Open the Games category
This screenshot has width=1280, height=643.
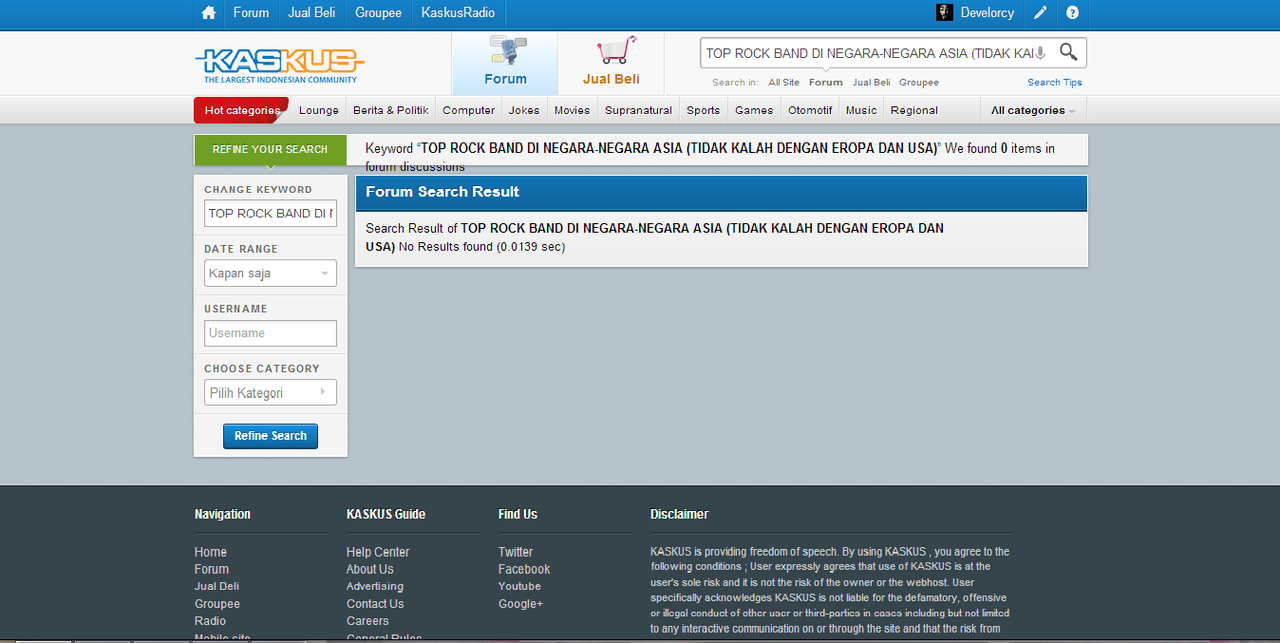(754, 110)
